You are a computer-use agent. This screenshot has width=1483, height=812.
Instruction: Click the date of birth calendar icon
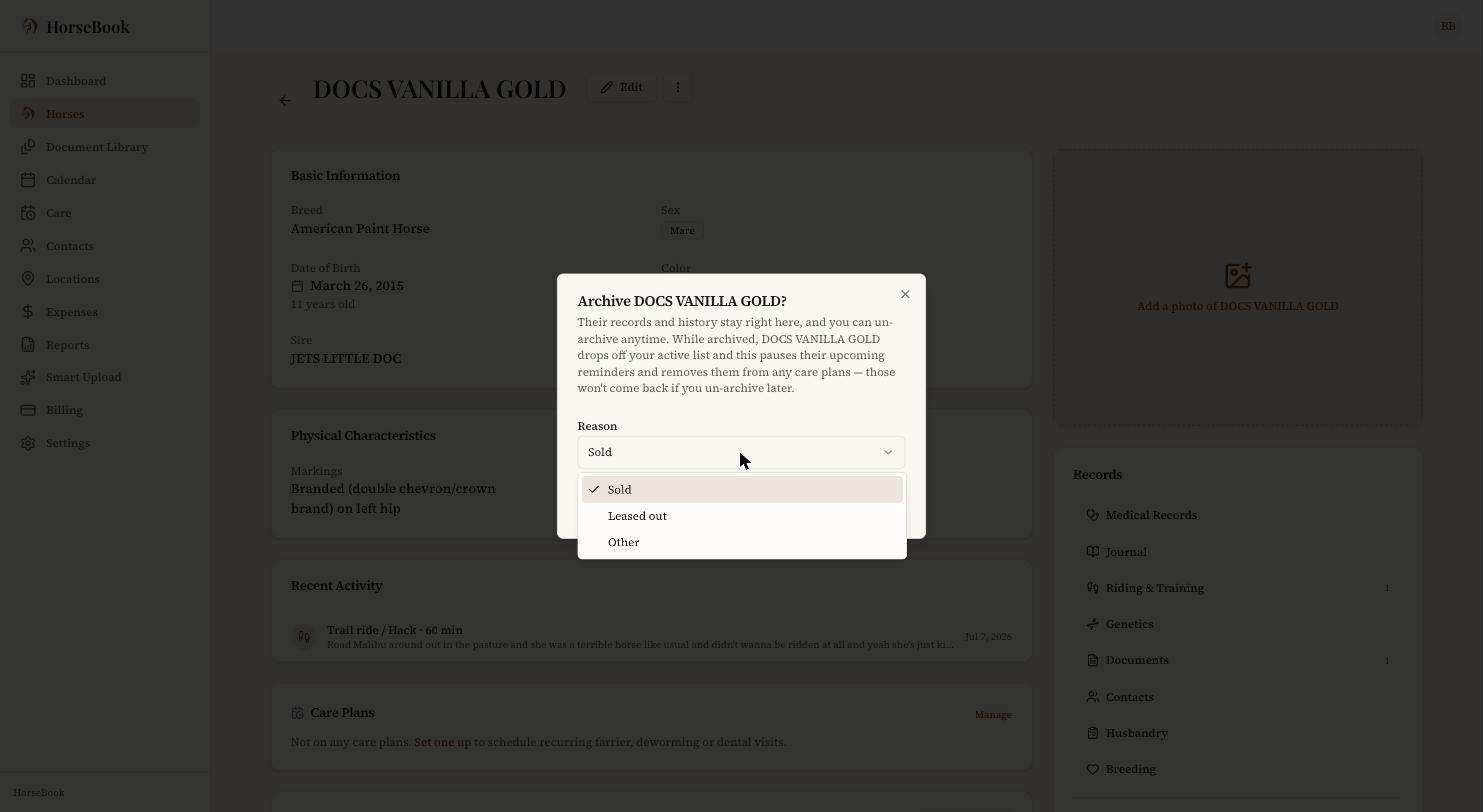click(298, 286)
